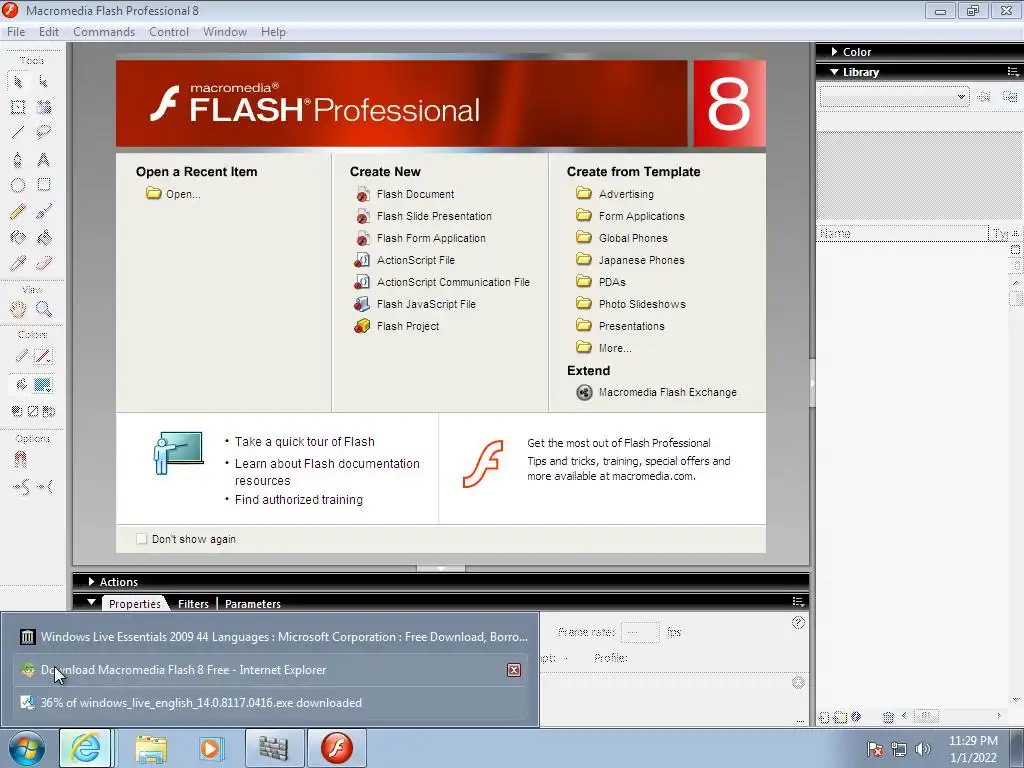Switch to the Filters tab
The width and height of the screenshot is (1024, 768).
point(193,604)
